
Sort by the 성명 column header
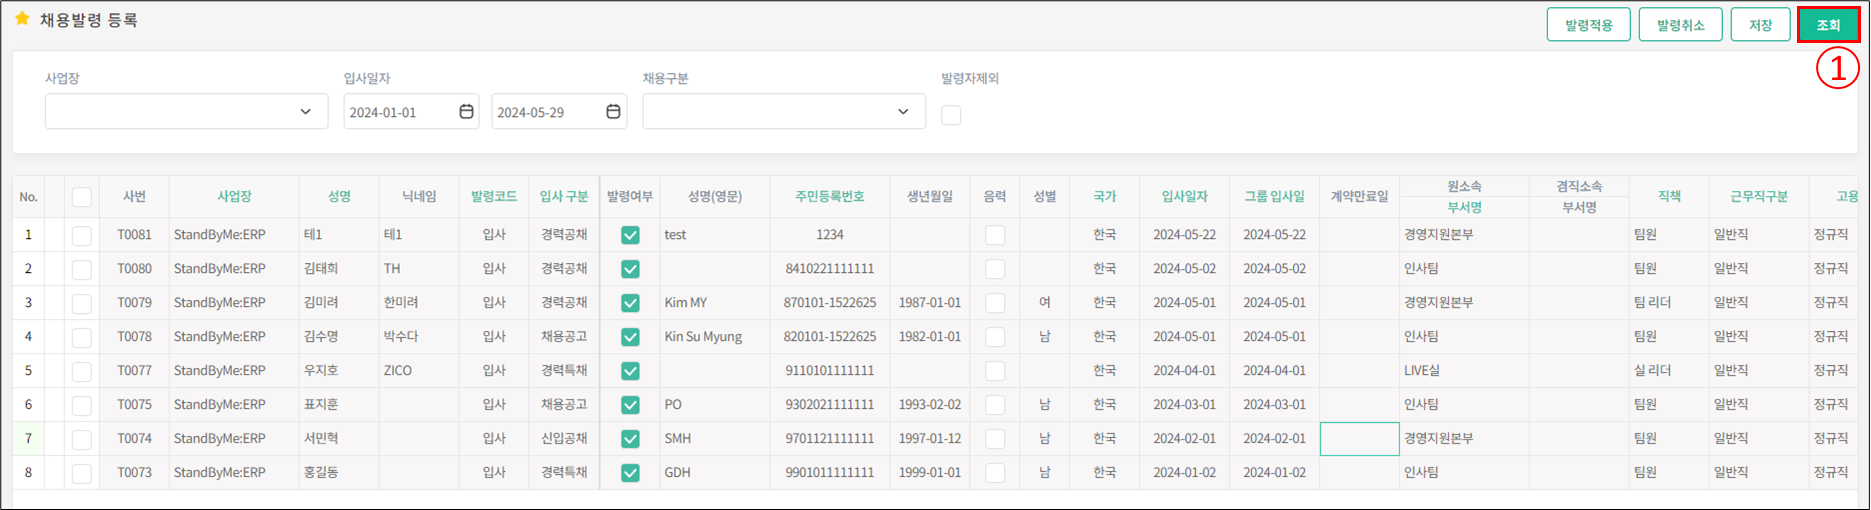(x=339, y=197)
